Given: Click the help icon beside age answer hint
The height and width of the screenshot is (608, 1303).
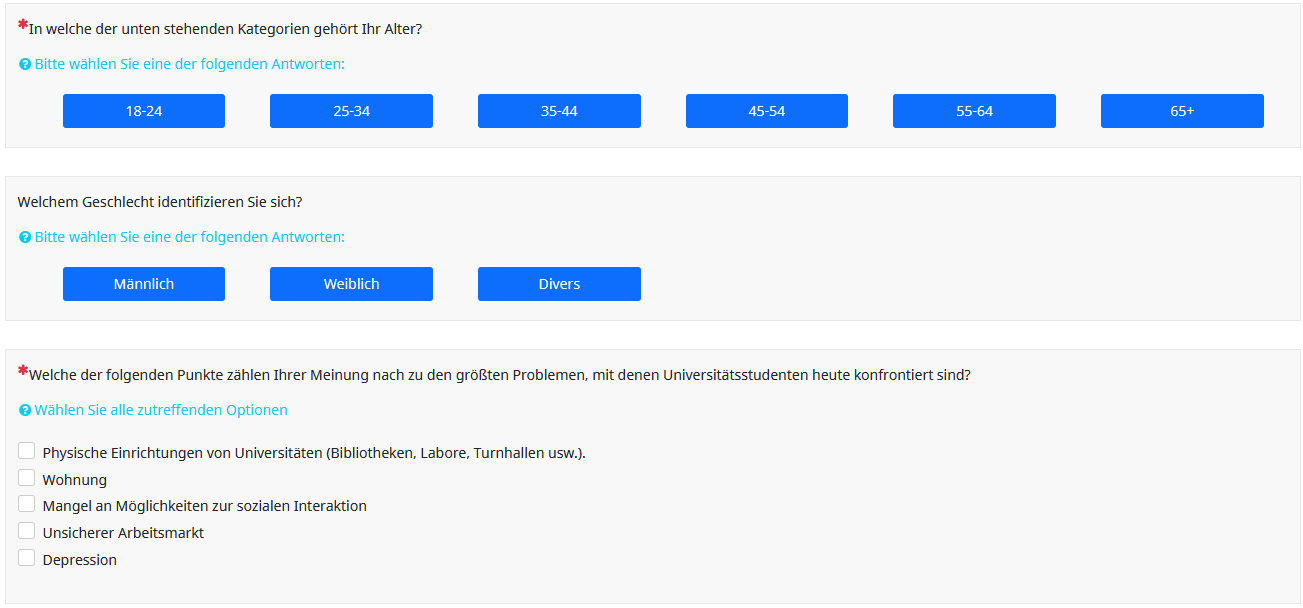Looking at the screenshot, I should click(x=25, y=64).
